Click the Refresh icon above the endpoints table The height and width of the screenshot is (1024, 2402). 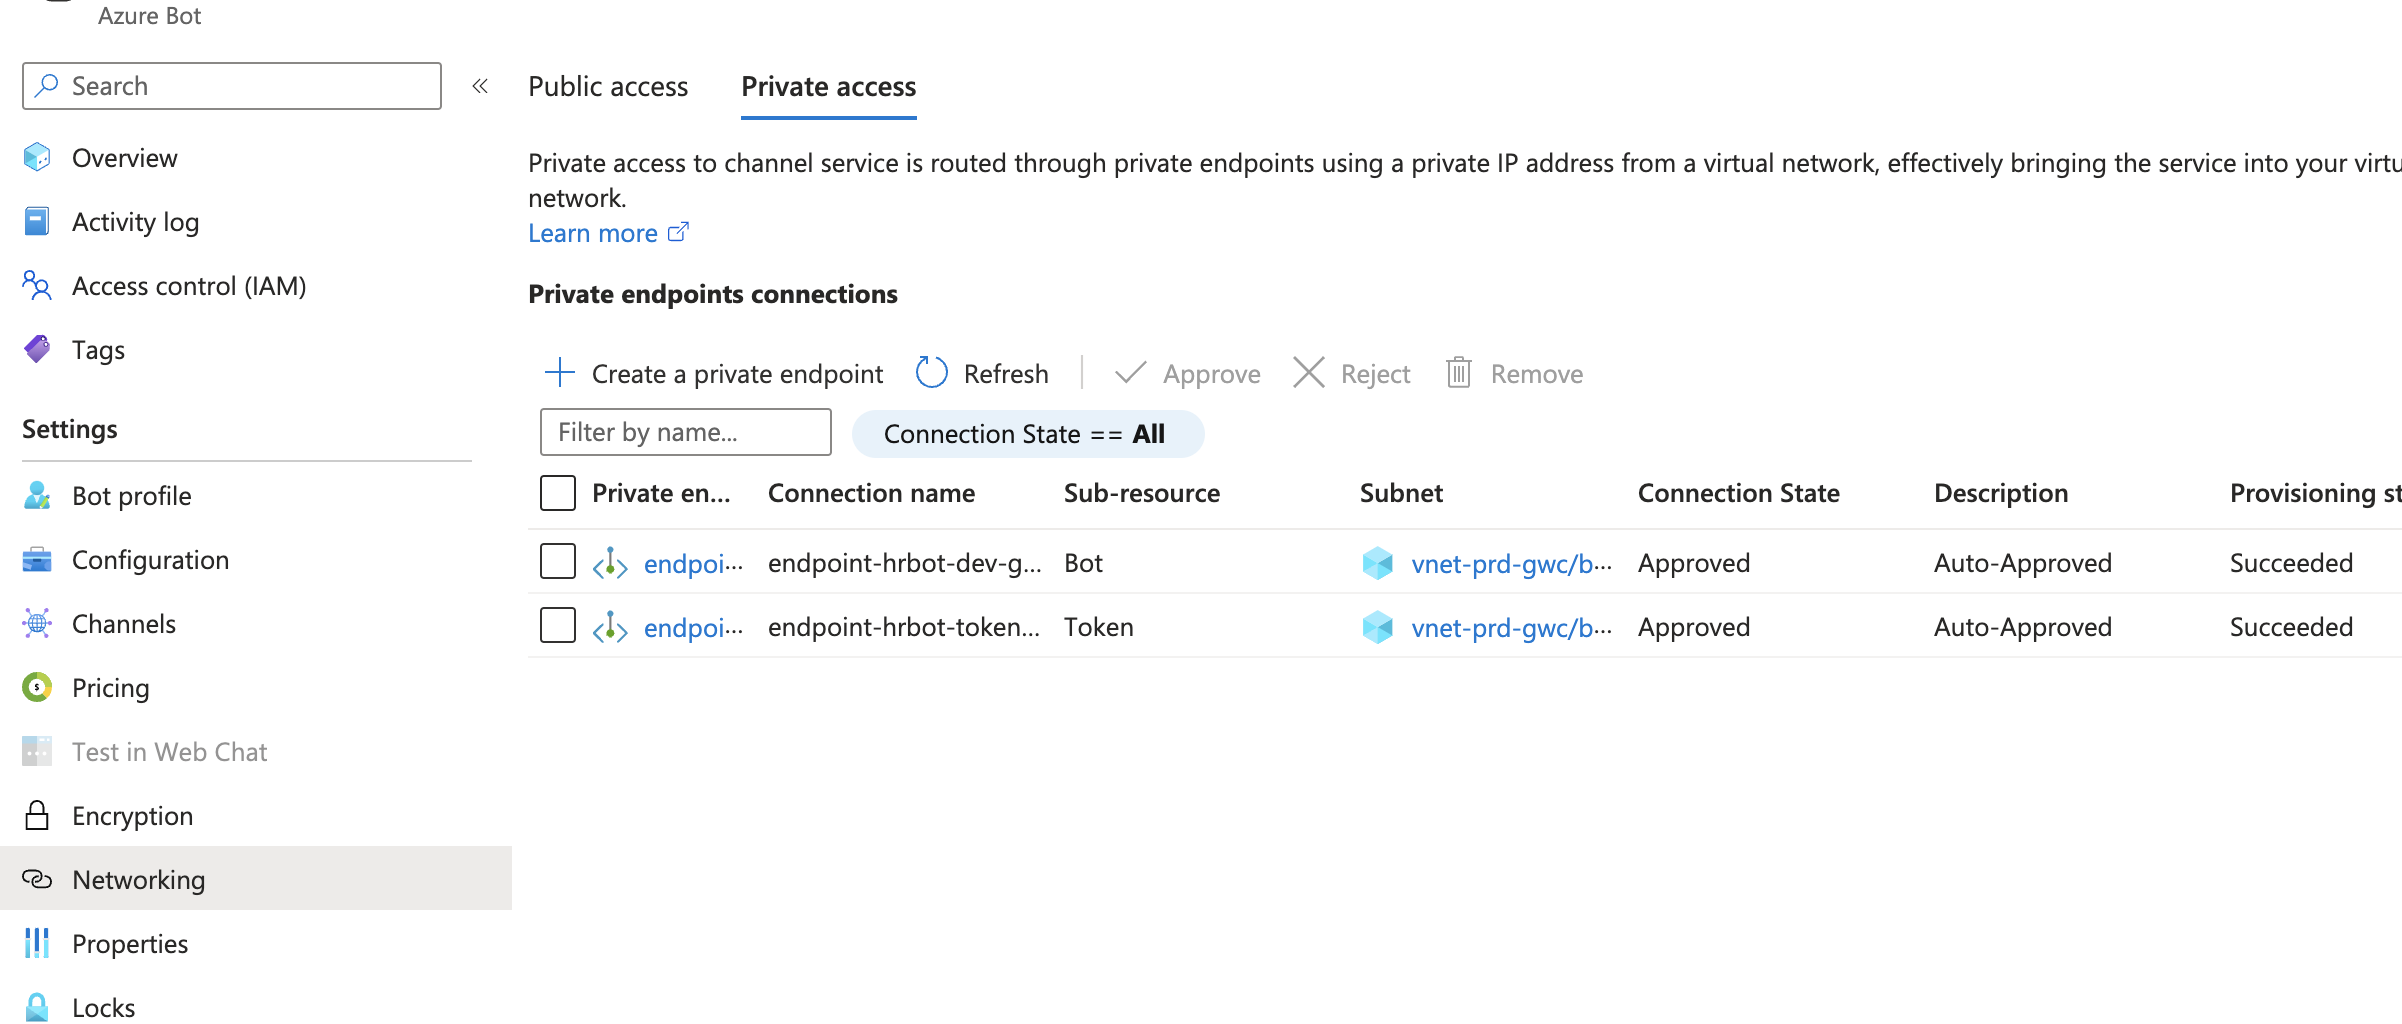[931, 372]
